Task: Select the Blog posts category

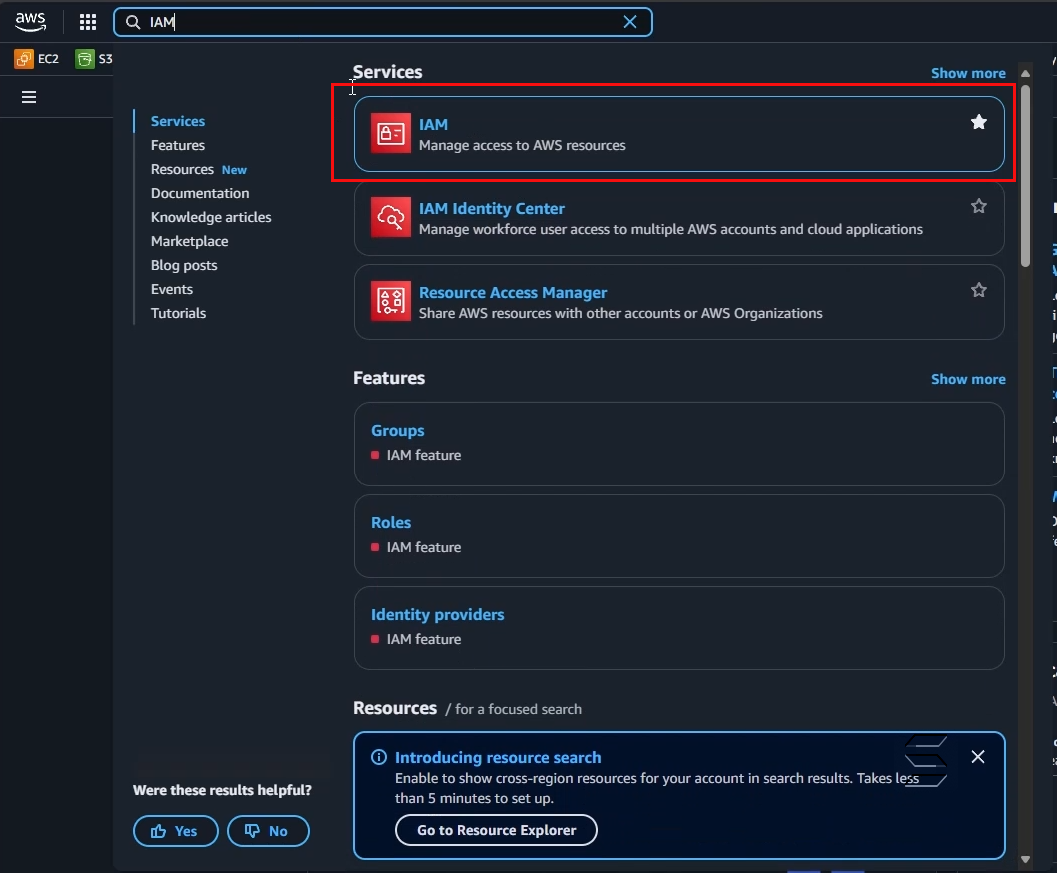Action: click(184, 266)
